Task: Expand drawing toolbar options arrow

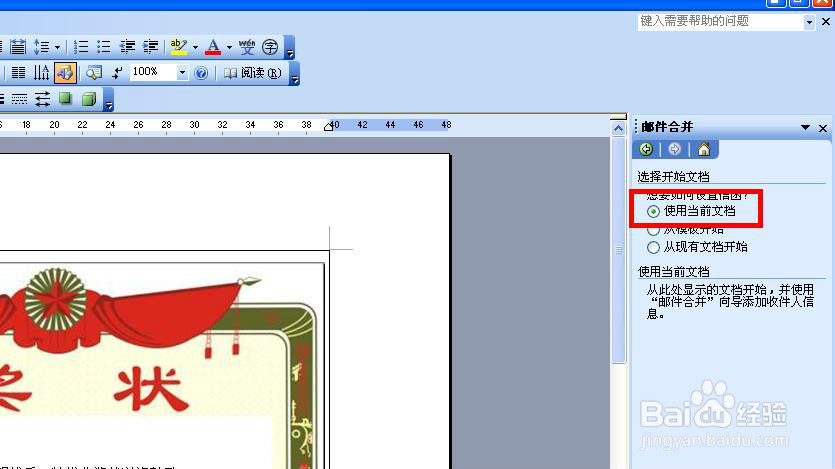Action: [x=108, y=100]
